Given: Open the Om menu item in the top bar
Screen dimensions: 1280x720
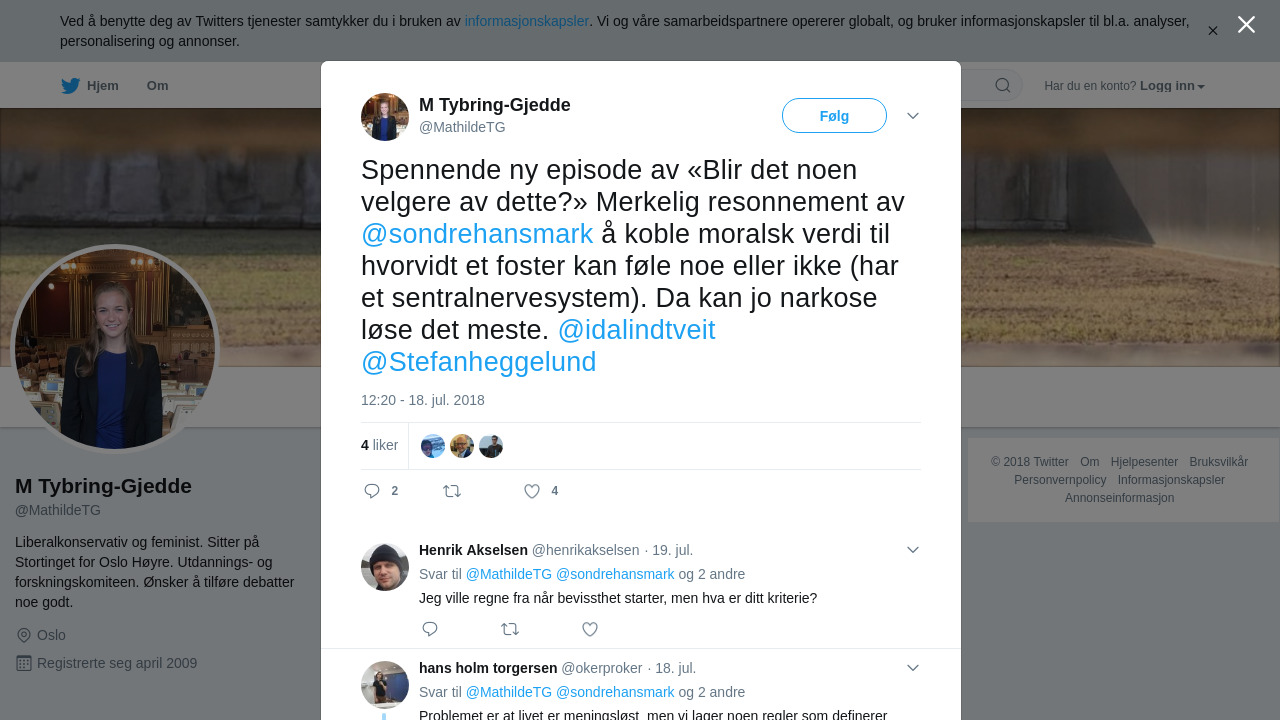Looking at the screenshot, I should [157, 86].
